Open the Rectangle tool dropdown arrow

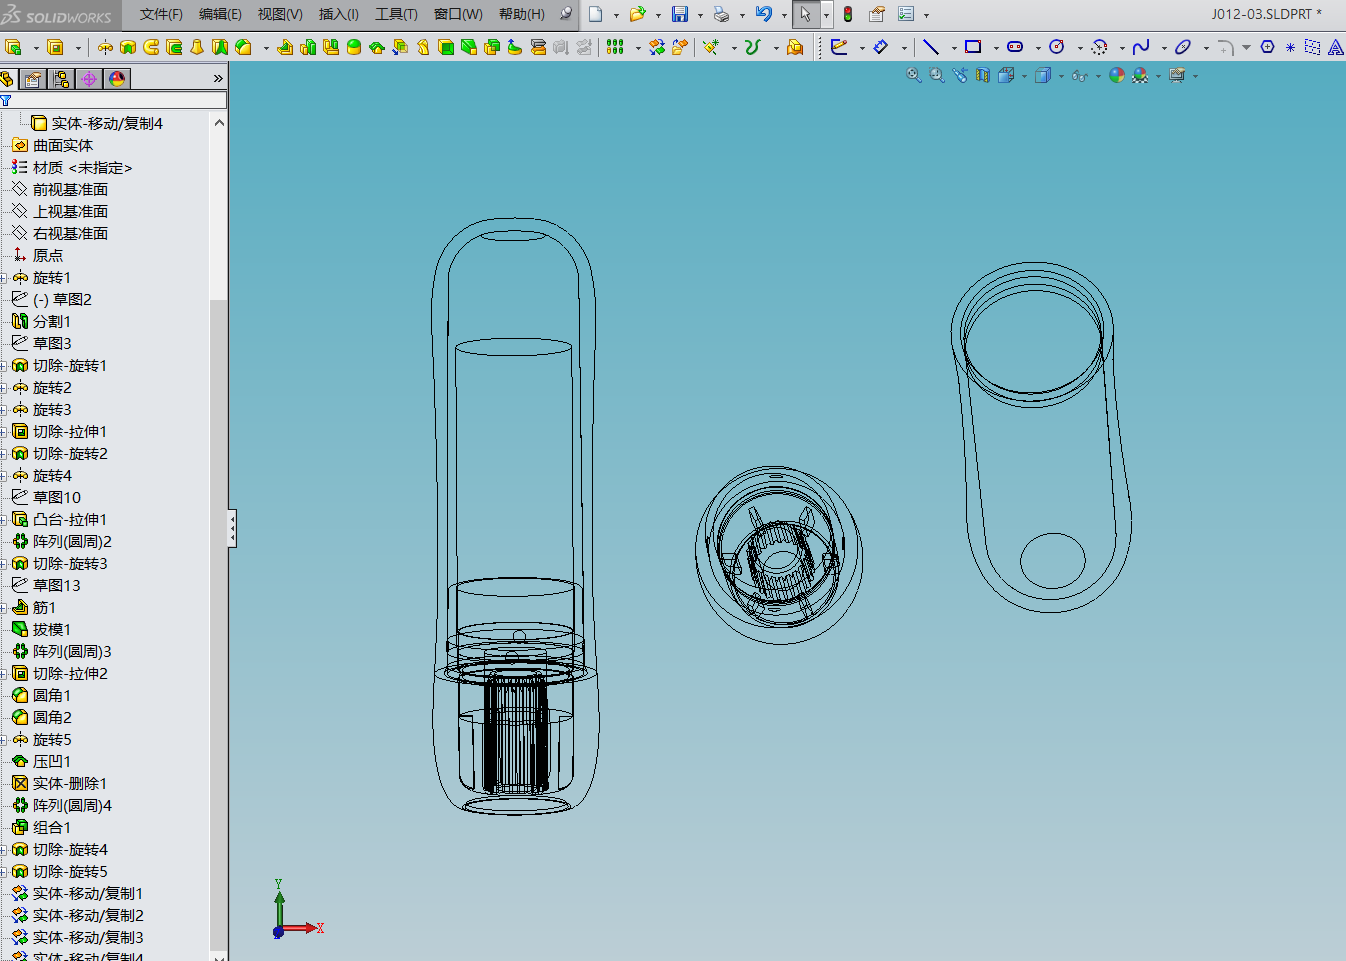[996, 48]
